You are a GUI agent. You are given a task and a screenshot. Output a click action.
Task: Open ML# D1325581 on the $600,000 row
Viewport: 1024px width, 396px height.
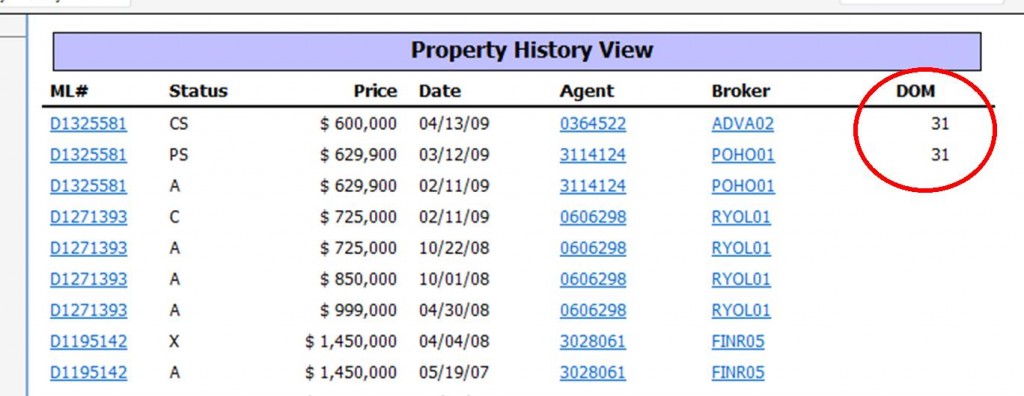pyautogui.click(x=88, y=124)
